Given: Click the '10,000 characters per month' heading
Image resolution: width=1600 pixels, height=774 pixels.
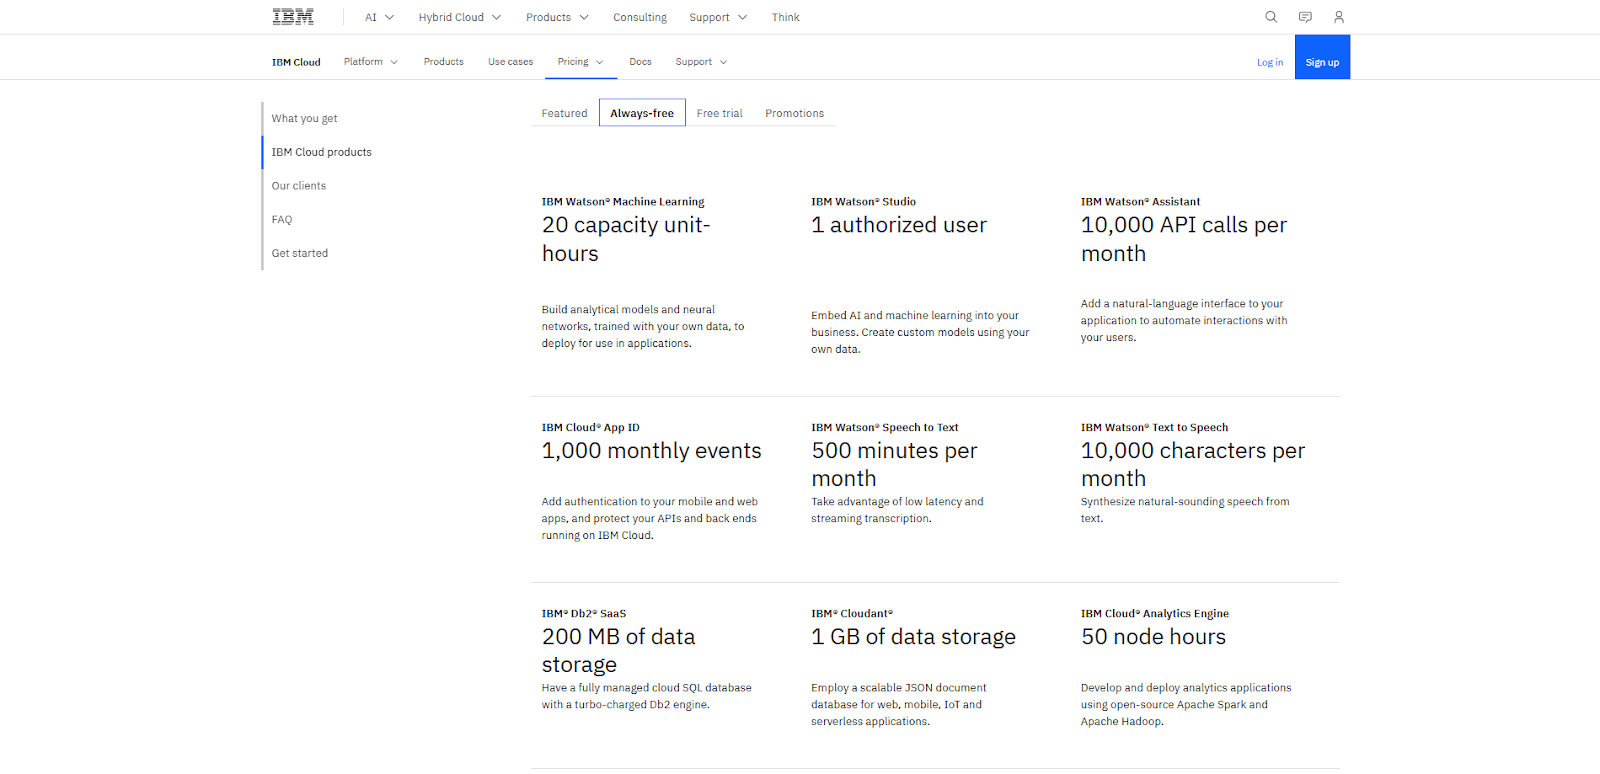Looking at the screenshot, I should 1193,465.
